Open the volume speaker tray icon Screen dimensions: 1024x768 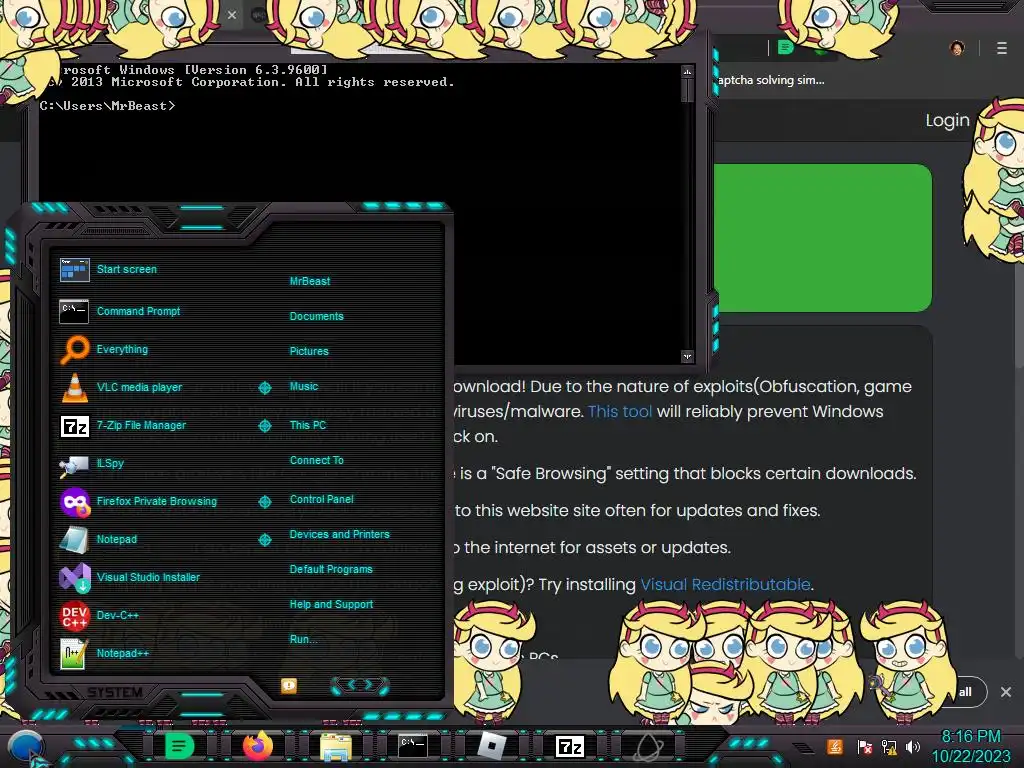point(913,746)
